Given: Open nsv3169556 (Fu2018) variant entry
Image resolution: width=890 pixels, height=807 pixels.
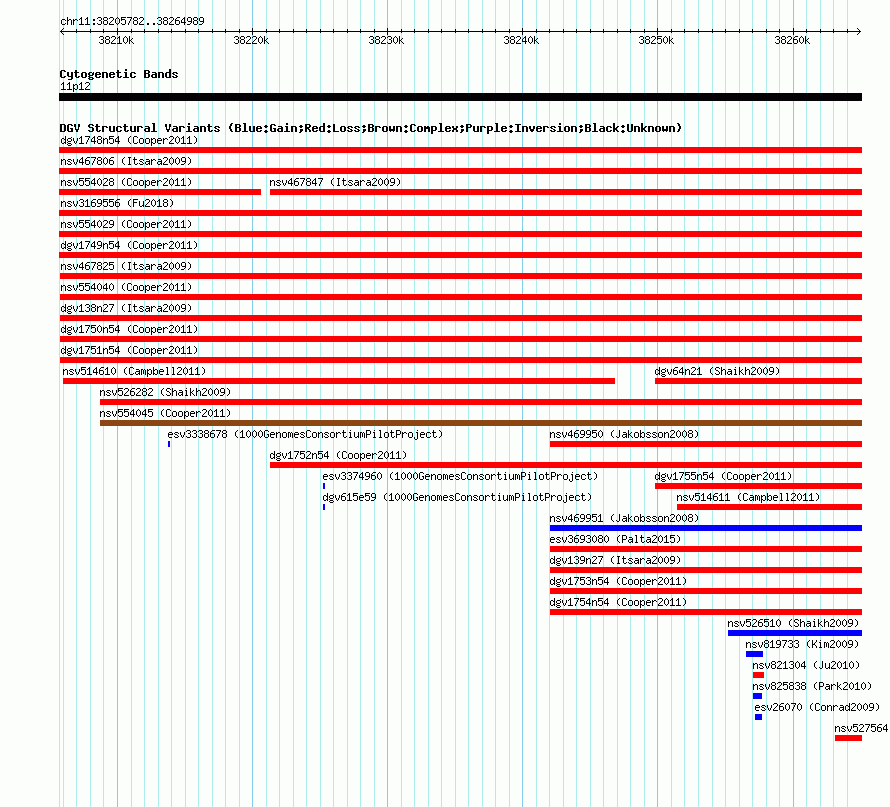Looking at the screenshot, I should pos(117,203).
